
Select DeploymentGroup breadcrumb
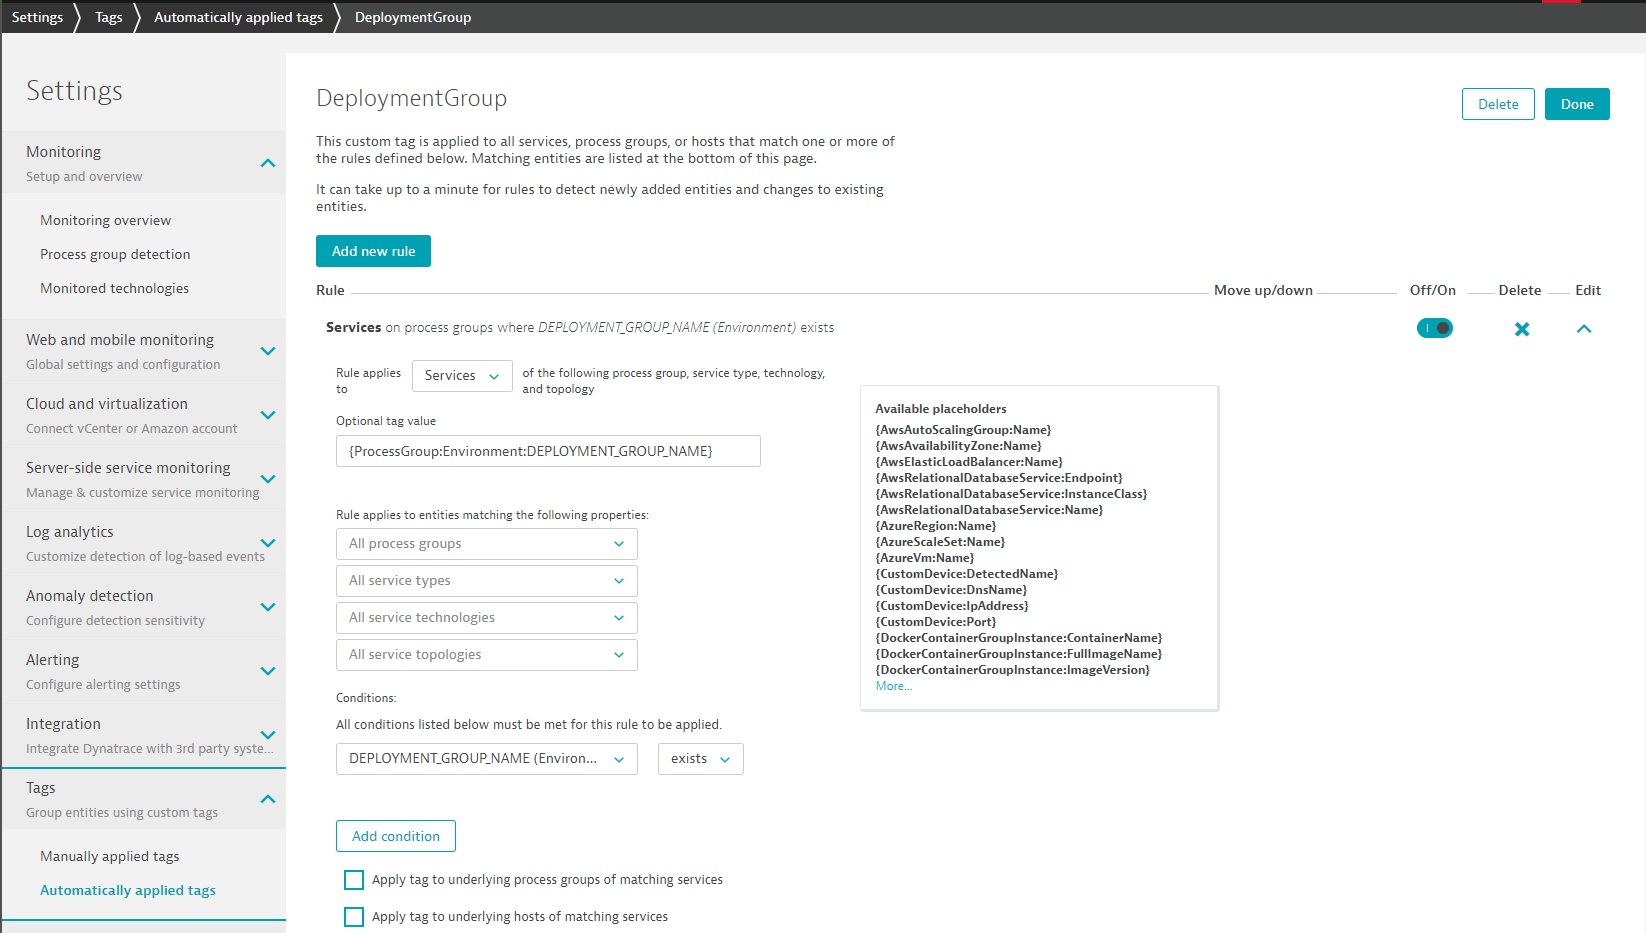point(413,17)
